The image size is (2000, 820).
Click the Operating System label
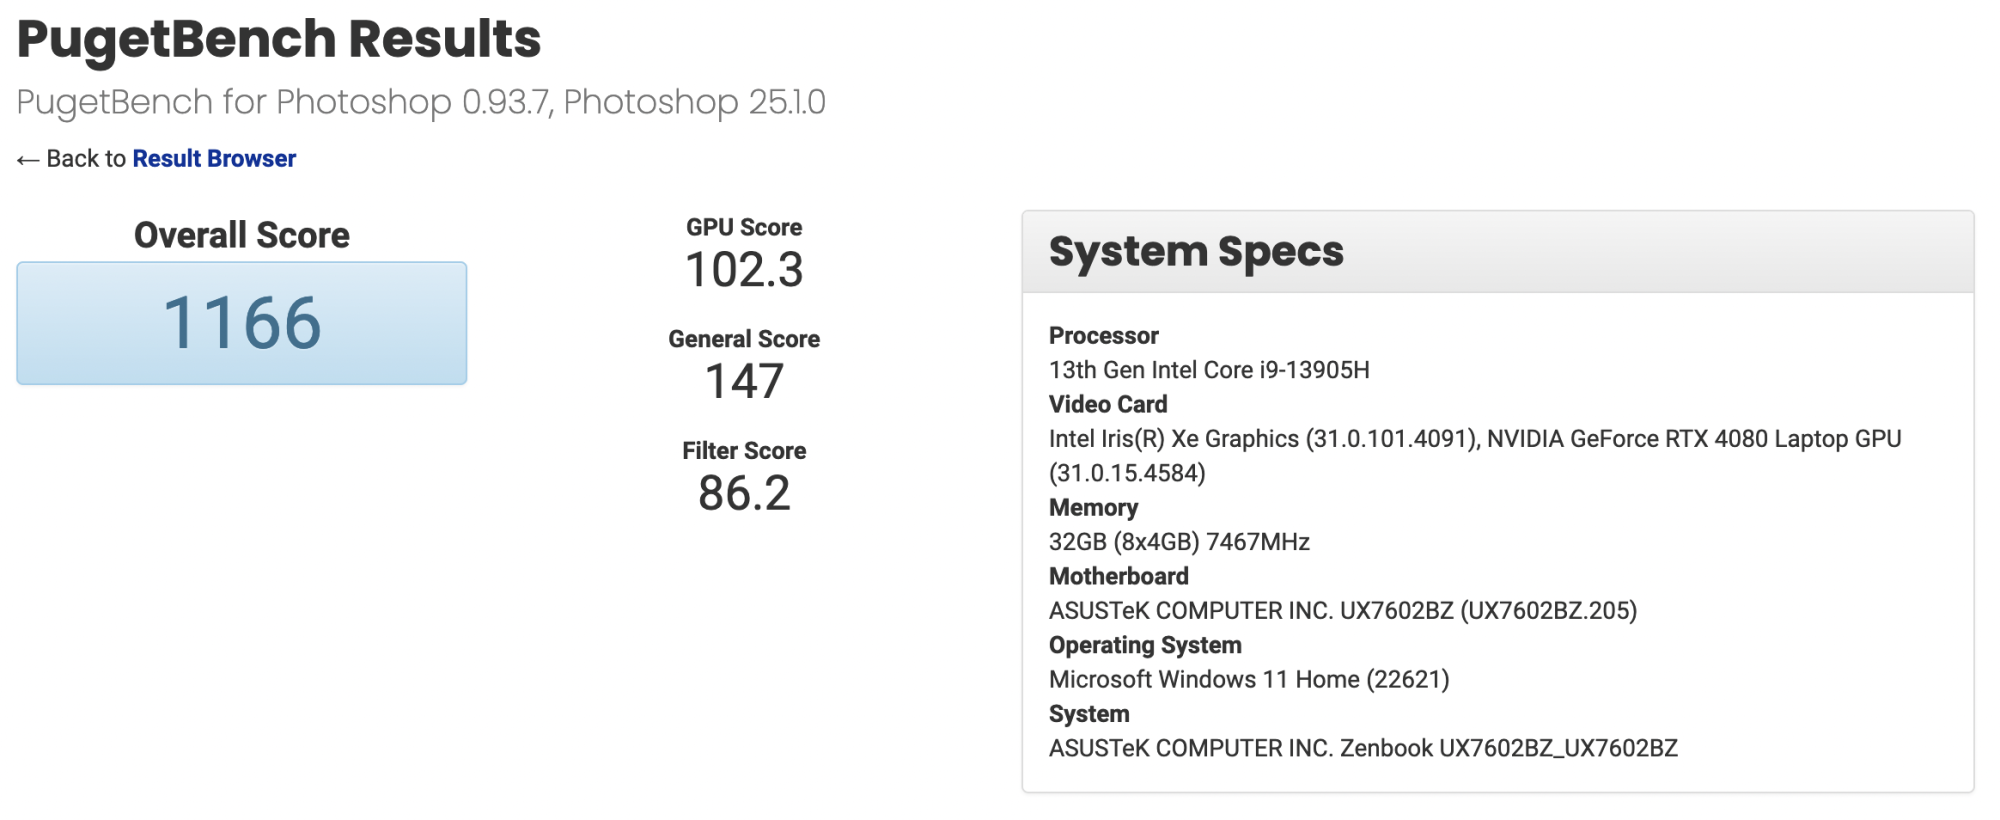(x=1145, y=645)
